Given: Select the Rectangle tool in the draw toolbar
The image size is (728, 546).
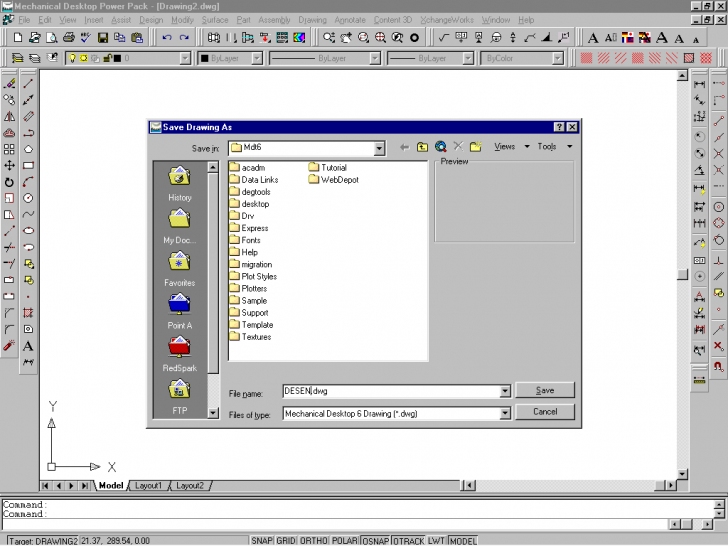Looking at the screenshot, I should tap(28, 166).
